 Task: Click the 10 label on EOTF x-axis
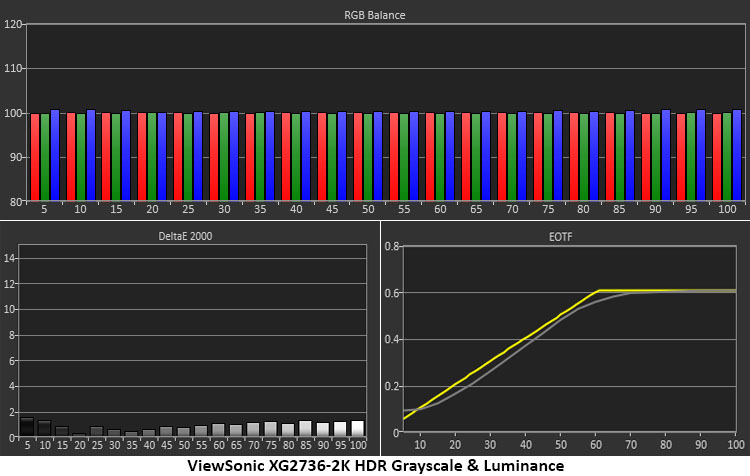pyautogui.click(x=420, y=445)
